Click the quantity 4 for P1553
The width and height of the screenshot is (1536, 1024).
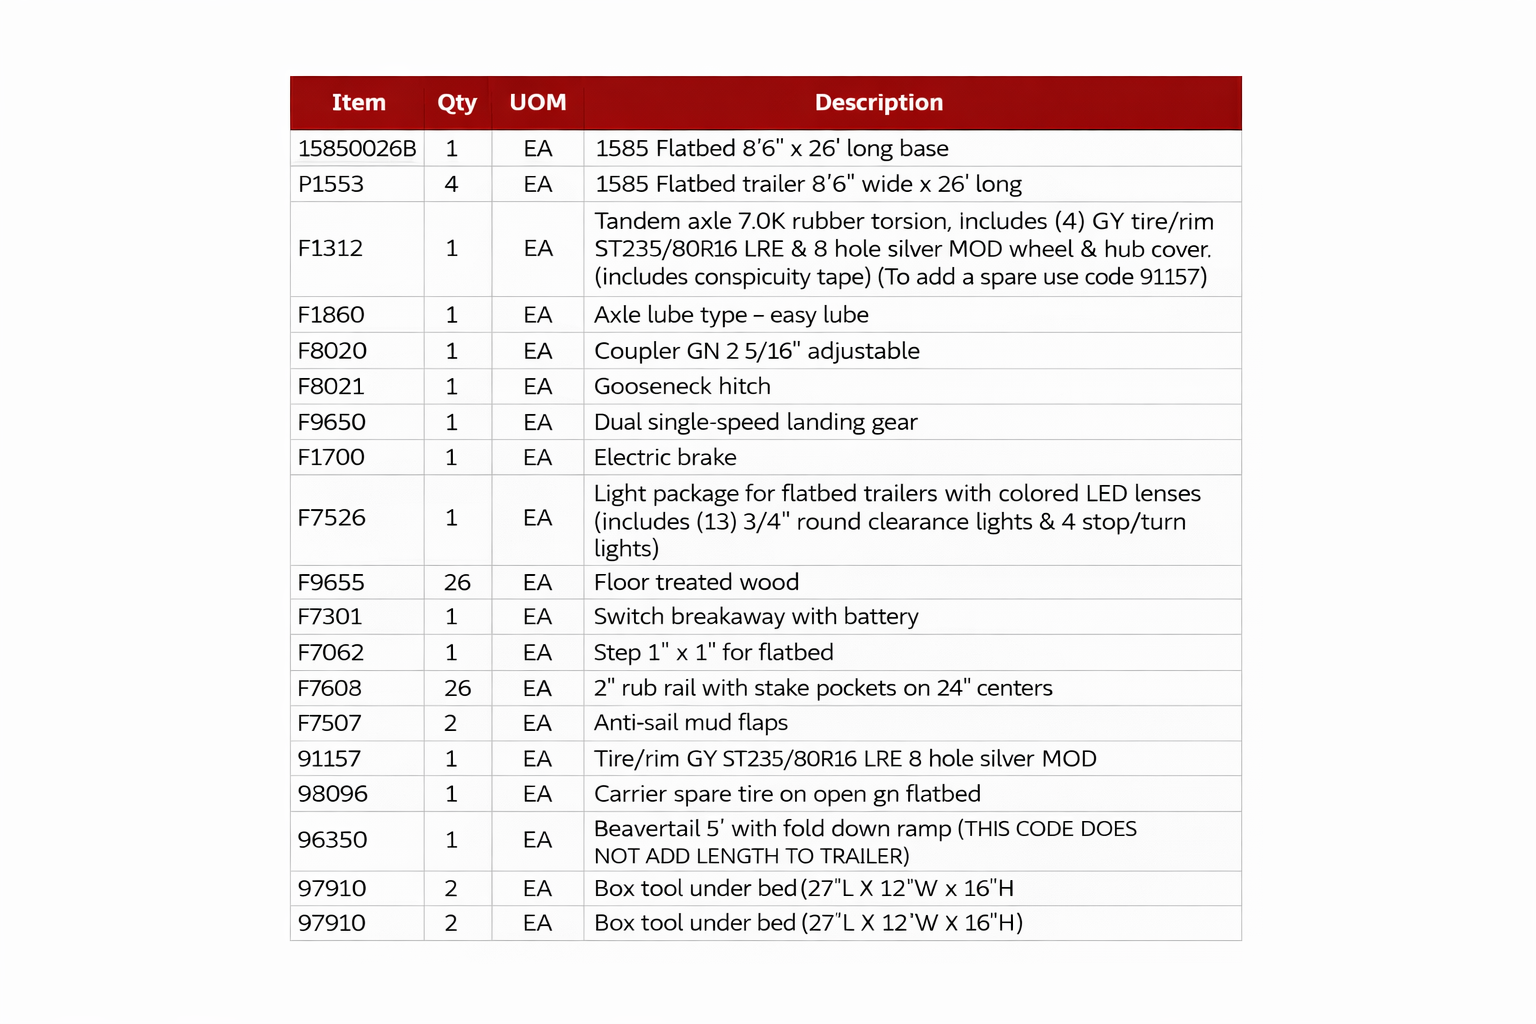(x=452, y=185)
